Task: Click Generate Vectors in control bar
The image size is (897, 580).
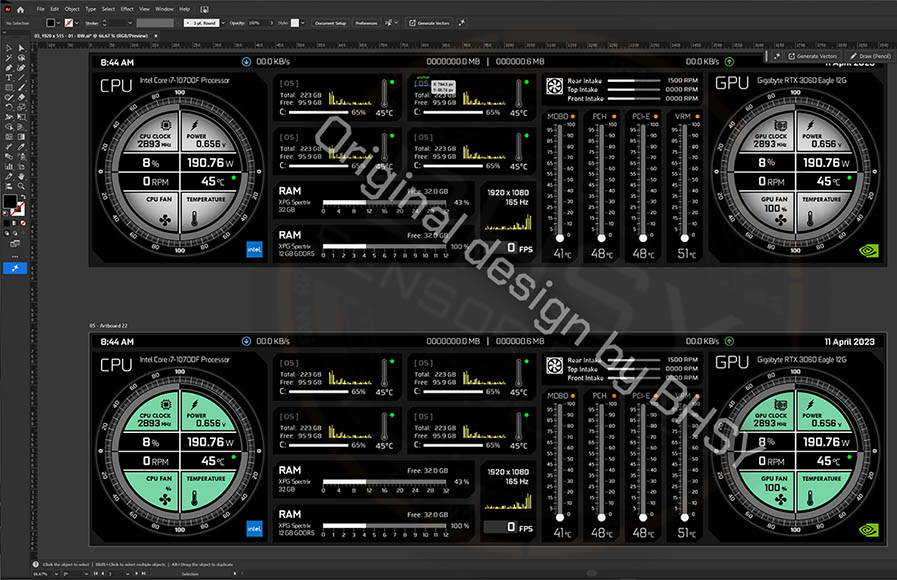Action: (x=430, y=23)
